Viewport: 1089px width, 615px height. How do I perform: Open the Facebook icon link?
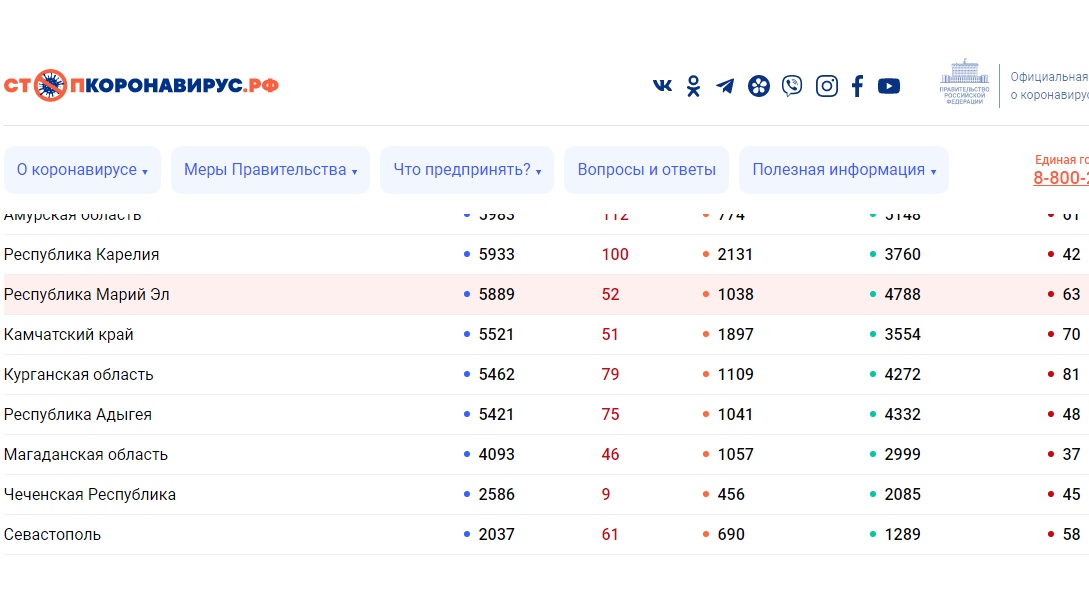pyautogui.click(x=857, y=86)
